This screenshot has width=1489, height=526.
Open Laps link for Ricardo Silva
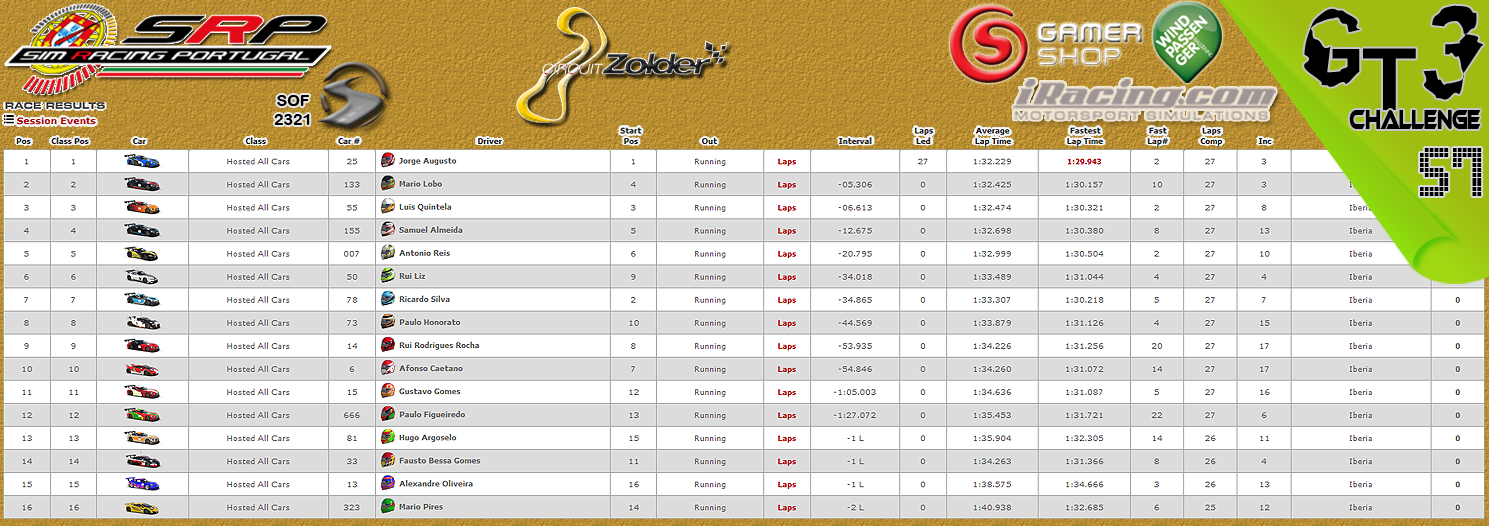(x=787, y=300)
